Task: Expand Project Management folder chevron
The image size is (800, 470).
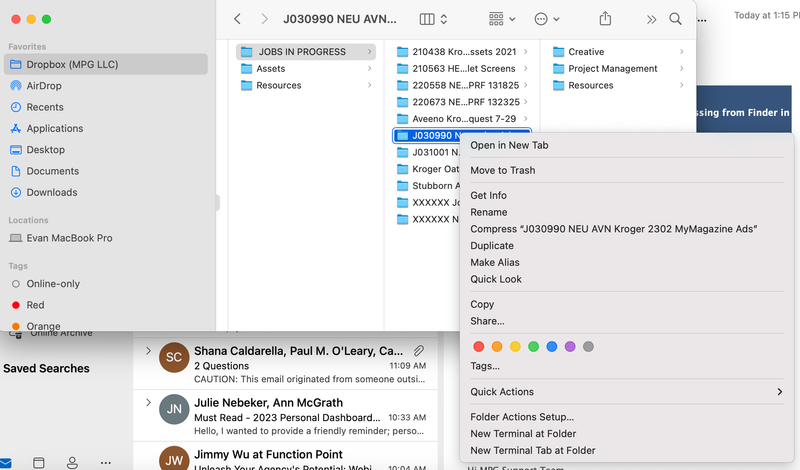Action: 682,68
